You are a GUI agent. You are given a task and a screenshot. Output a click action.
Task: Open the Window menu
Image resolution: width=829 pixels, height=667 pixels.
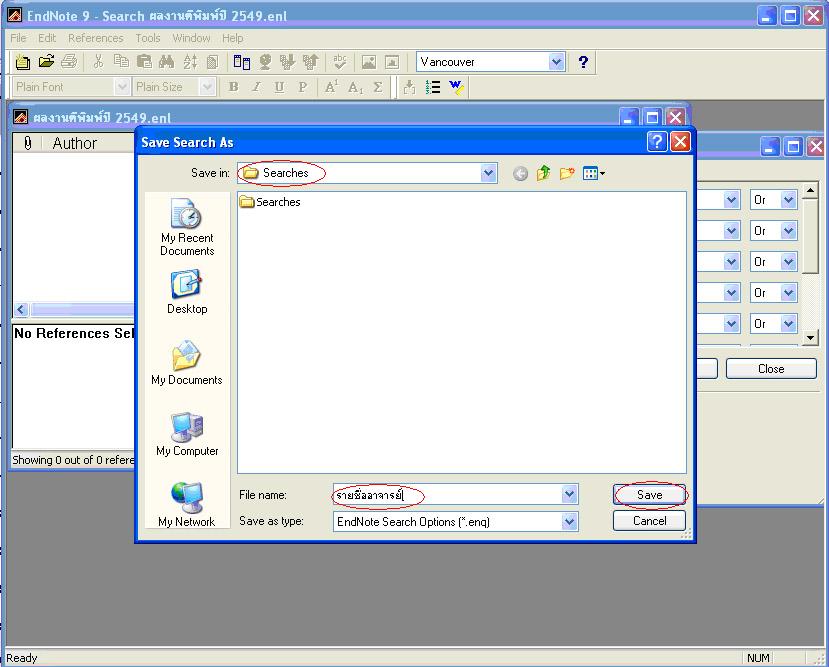click(x=191, y=38)
